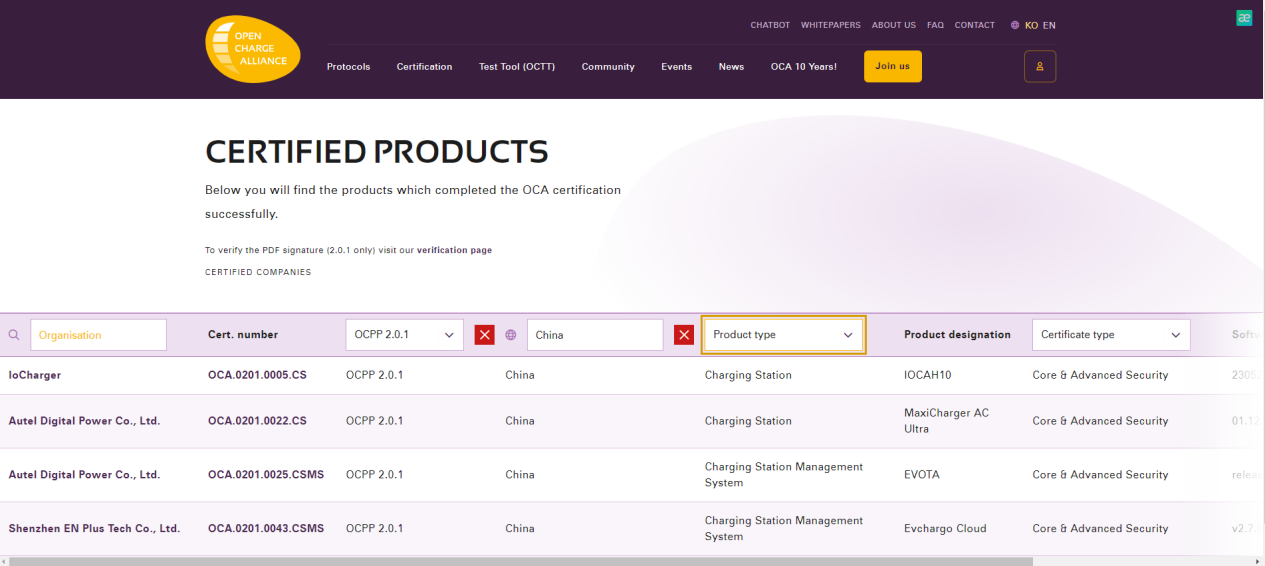Screen dimensions: 1265x566
Task: Open the user account icon button
Action: coord(1039,66)
